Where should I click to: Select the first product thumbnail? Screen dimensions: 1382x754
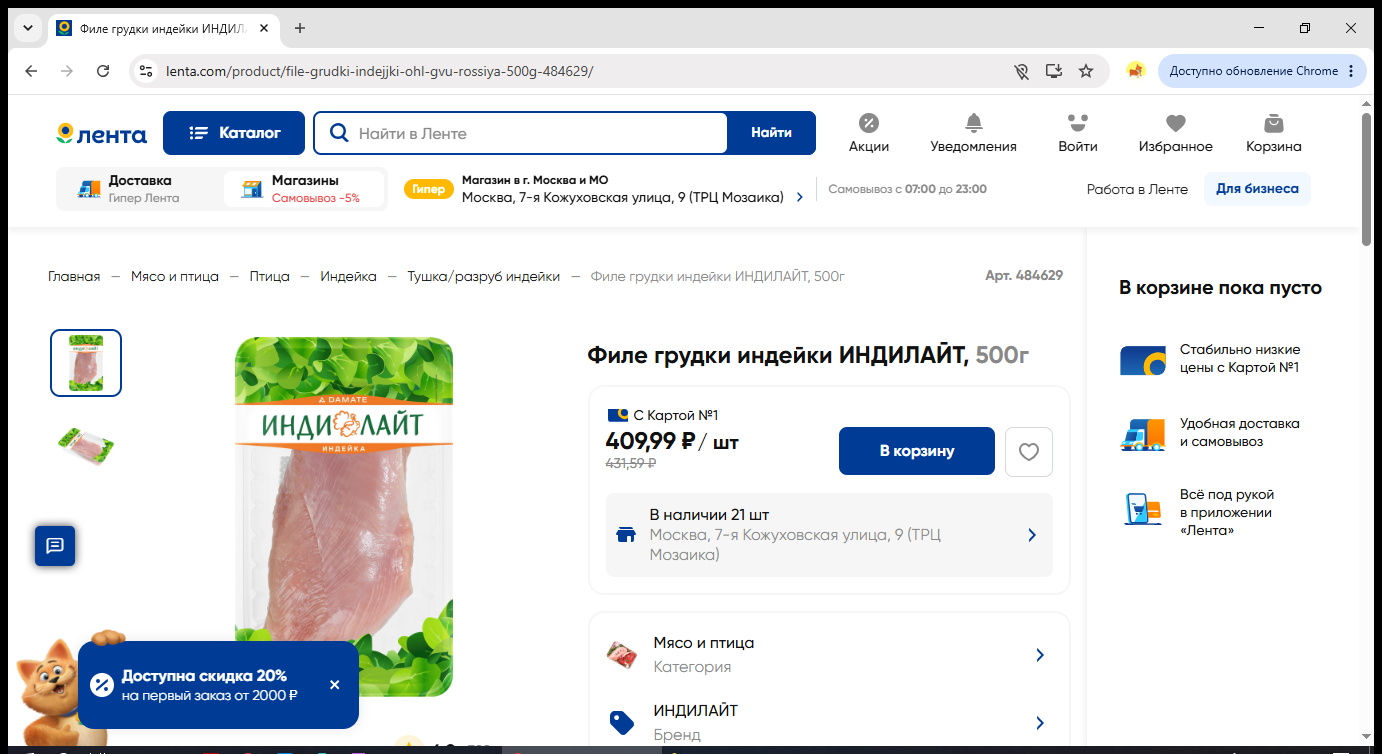tap(86, 363)
